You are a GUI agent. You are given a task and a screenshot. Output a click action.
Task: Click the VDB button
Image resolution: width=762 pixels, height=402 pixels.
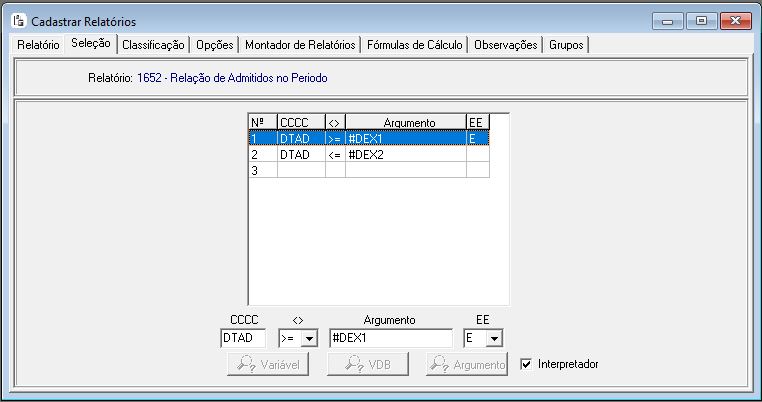tap(369, 364)
